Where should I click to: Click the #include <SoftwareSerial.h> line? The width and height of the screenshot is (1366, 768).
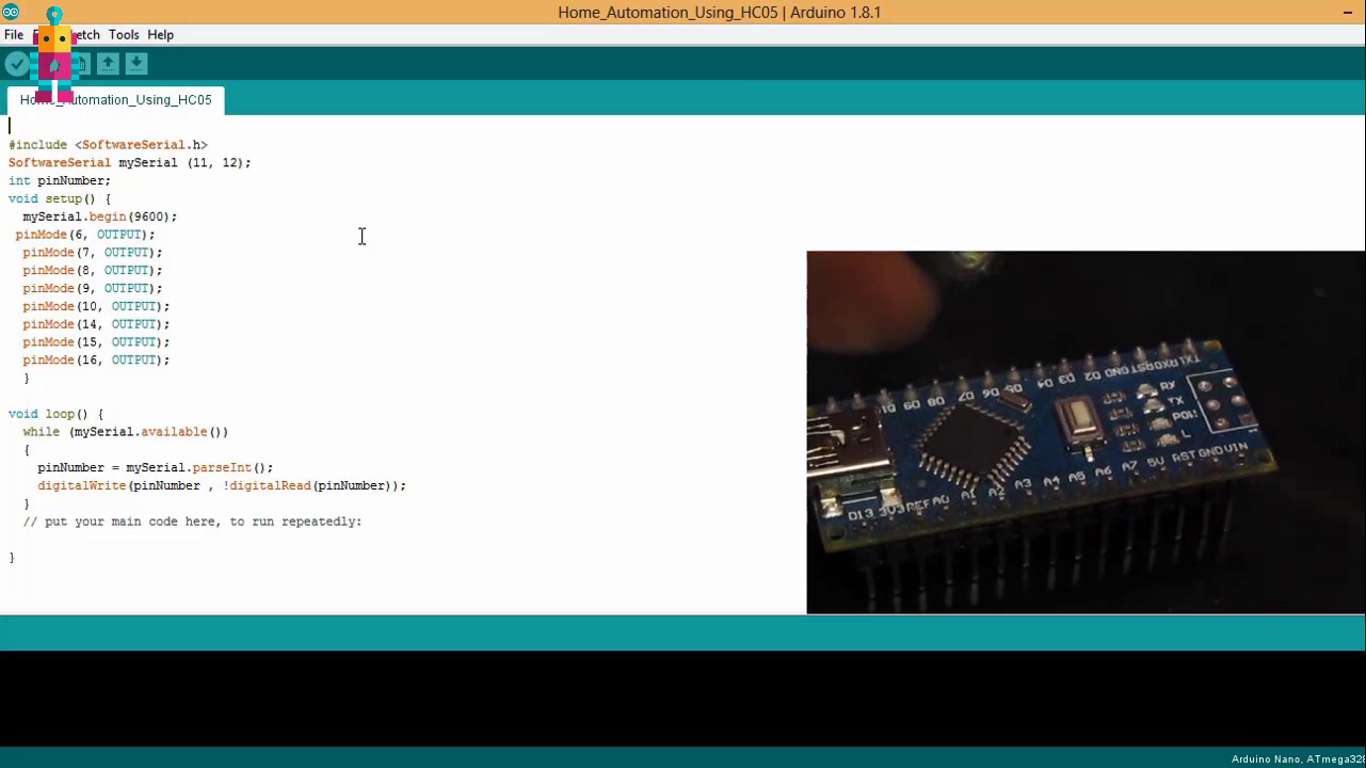pyautogui.click(x=108, y=145)
